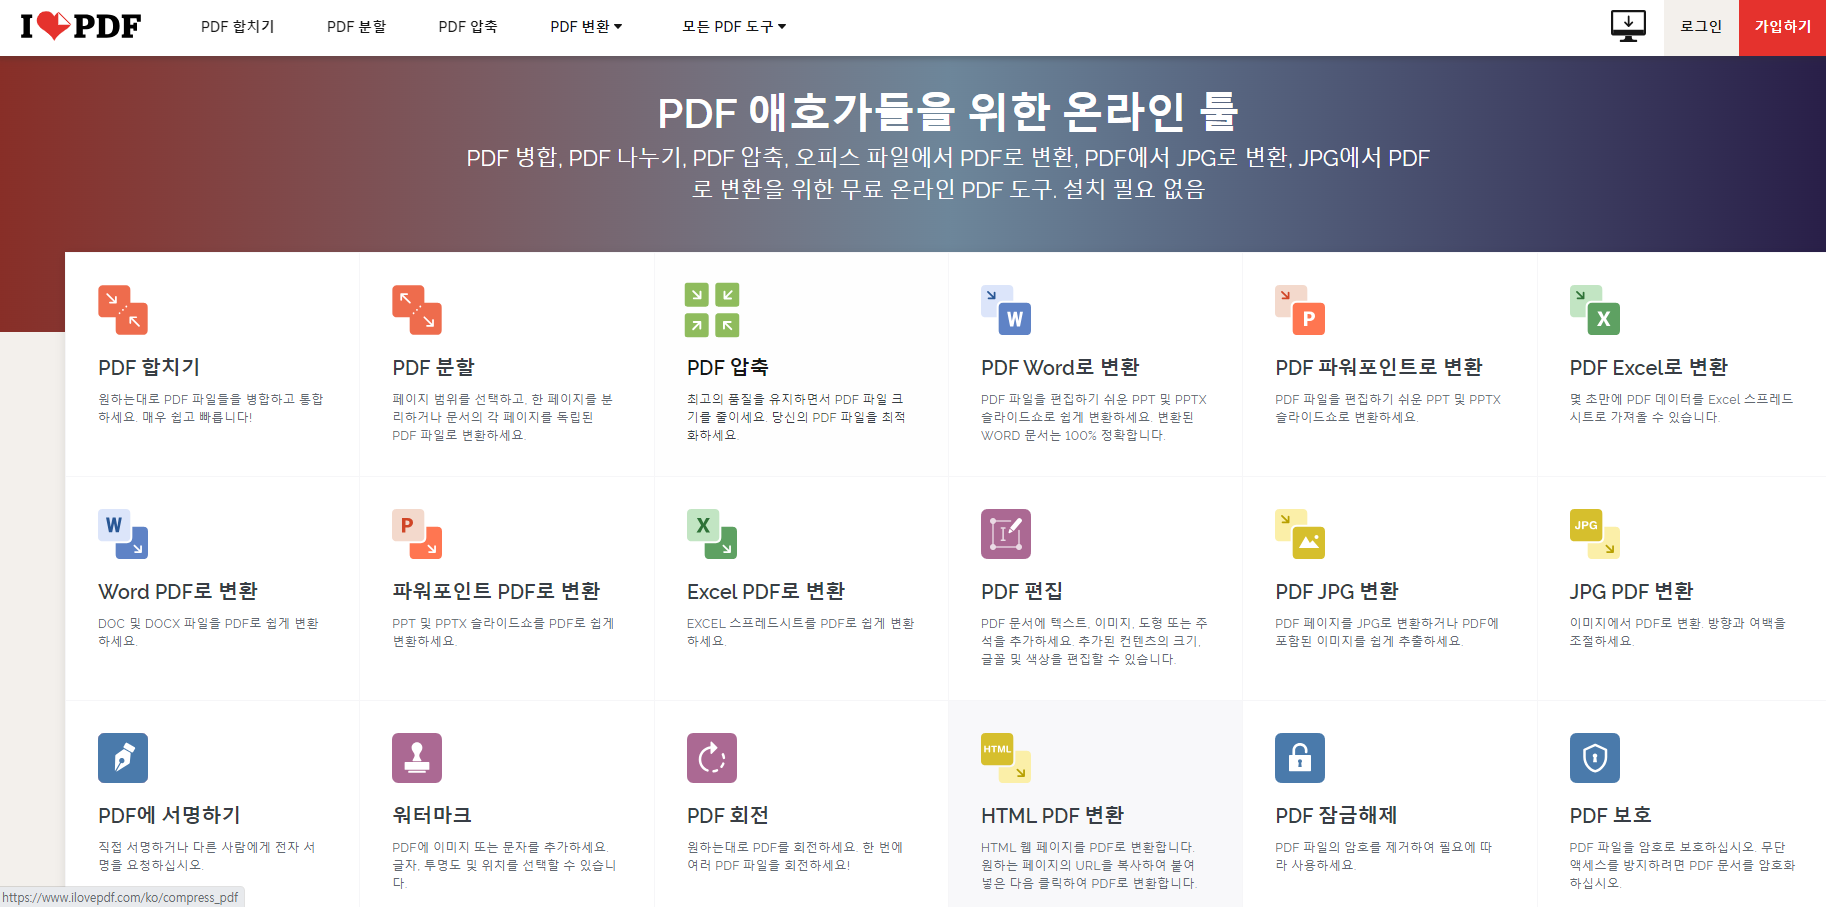Open the PDF 편집 editing tool icon

(x=1006, y=534)
